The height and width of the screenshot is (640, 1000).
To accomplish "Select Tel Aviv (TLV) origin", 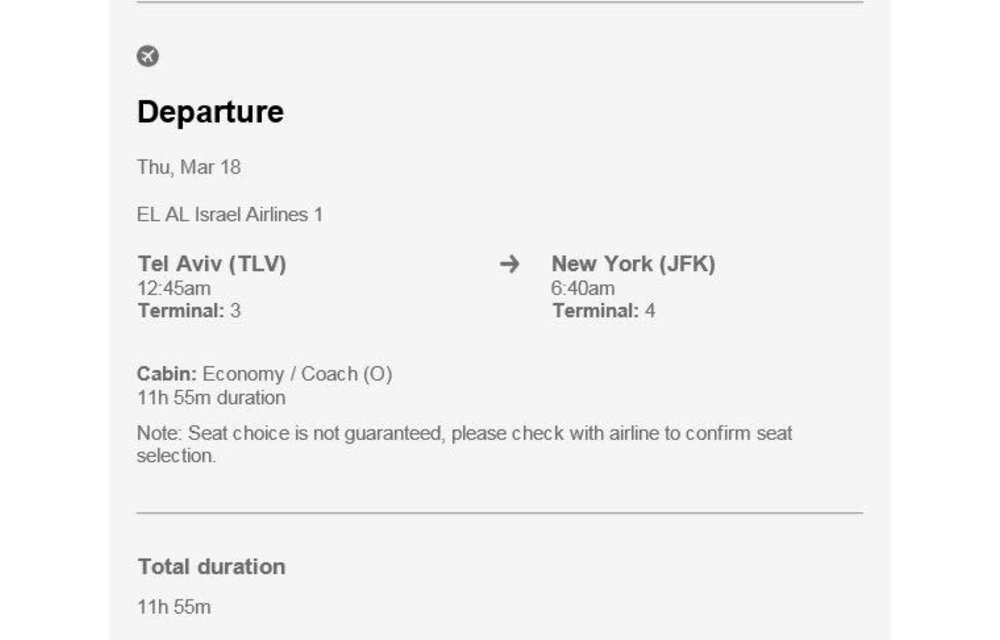I will (x=212, y=264).
